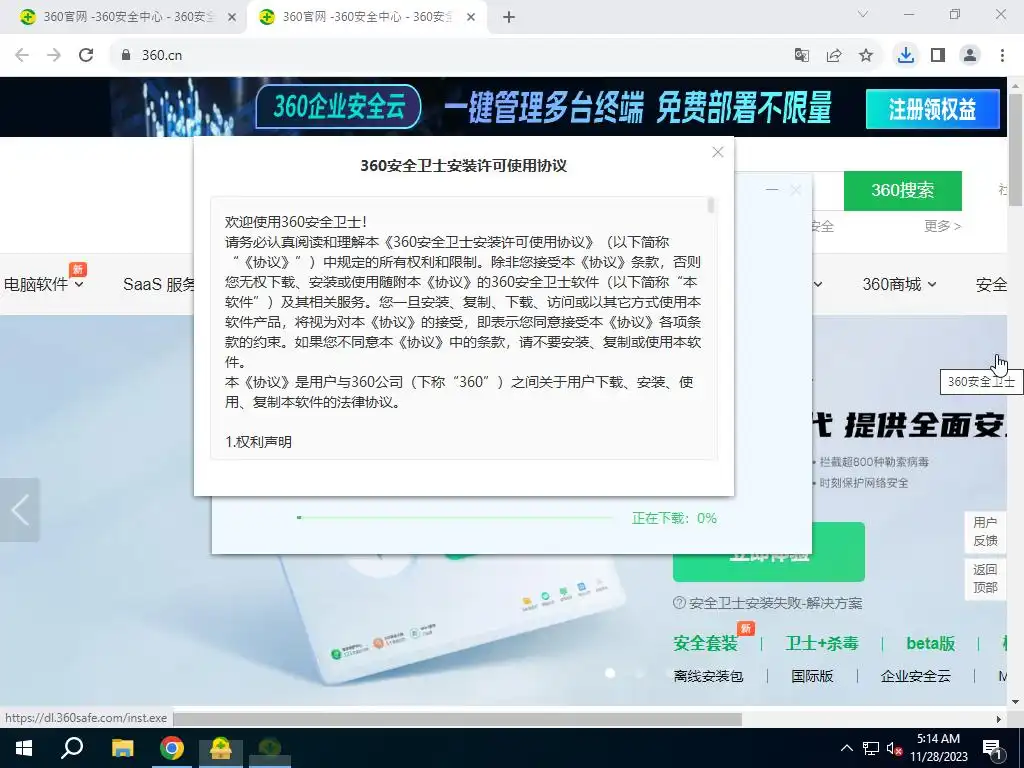Open the tab search chevron
This screenshot has height=768, width=1024.
pos(863,14)
